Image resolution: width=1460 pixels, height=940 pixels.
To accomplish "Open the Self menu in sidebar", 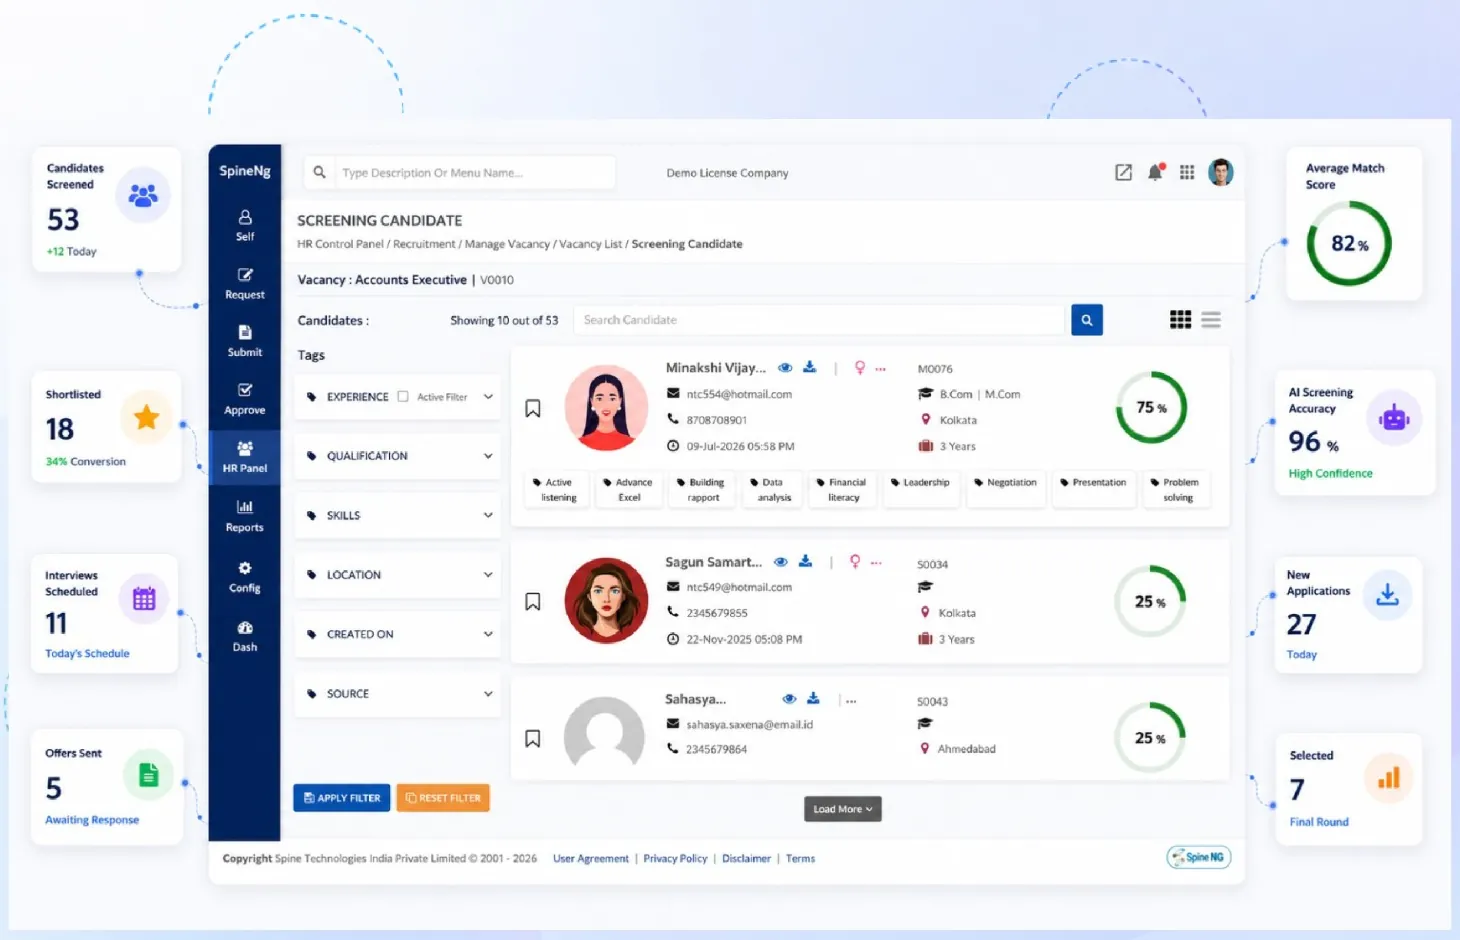I will (245, 225).
